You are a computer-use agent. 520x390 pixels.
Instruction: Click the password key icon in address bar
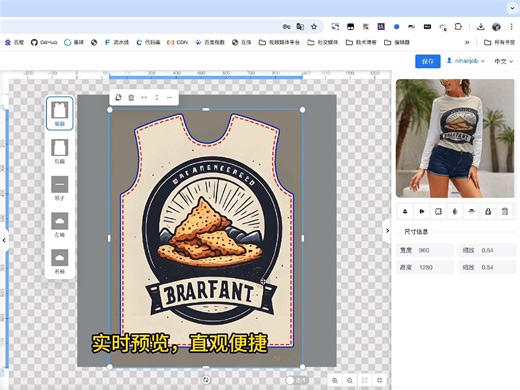286,27
